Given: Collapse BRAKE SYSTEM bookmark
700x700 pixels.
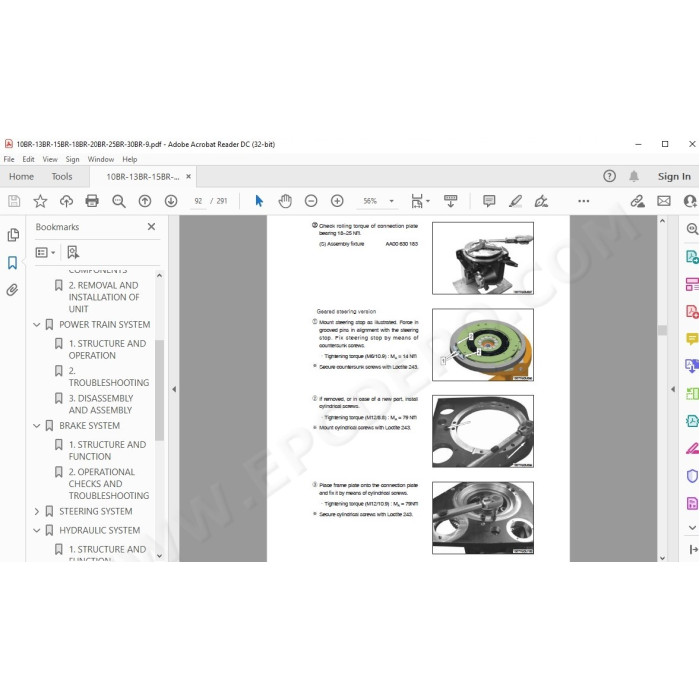Looking at the screenshot, I should (37, 426).
